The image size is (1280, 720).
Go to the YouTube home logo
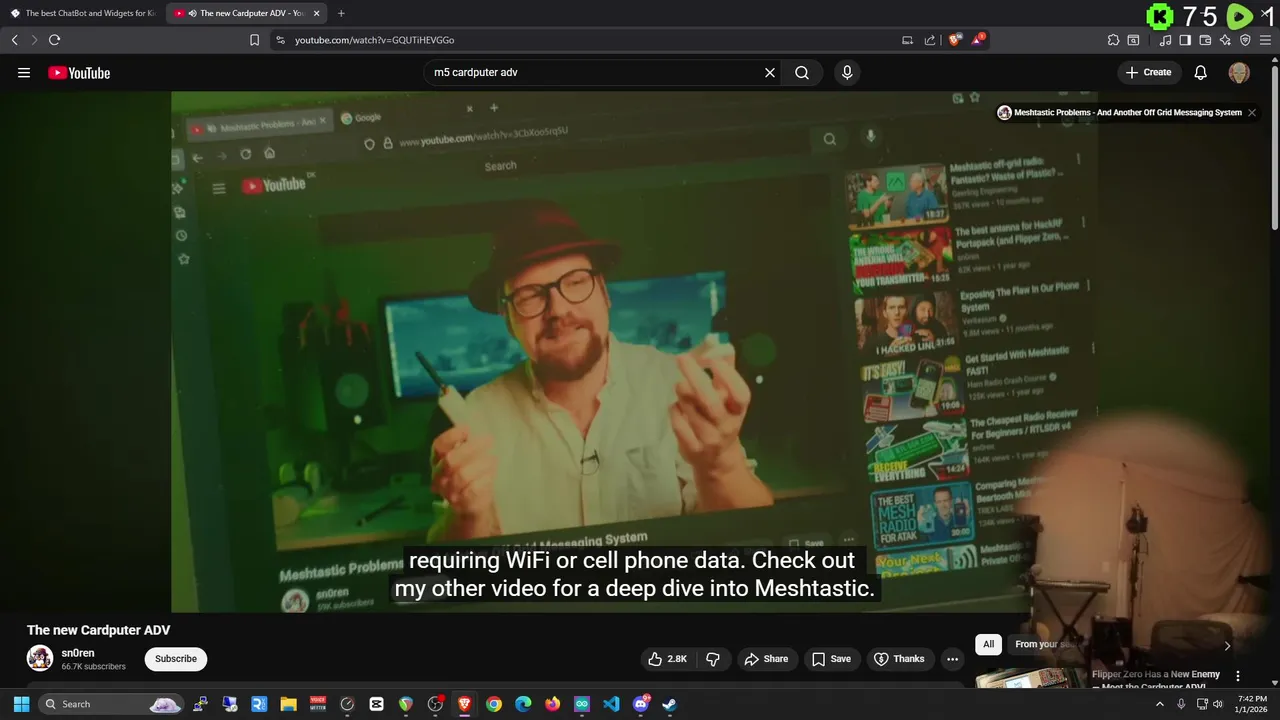[x=79, y=73]
